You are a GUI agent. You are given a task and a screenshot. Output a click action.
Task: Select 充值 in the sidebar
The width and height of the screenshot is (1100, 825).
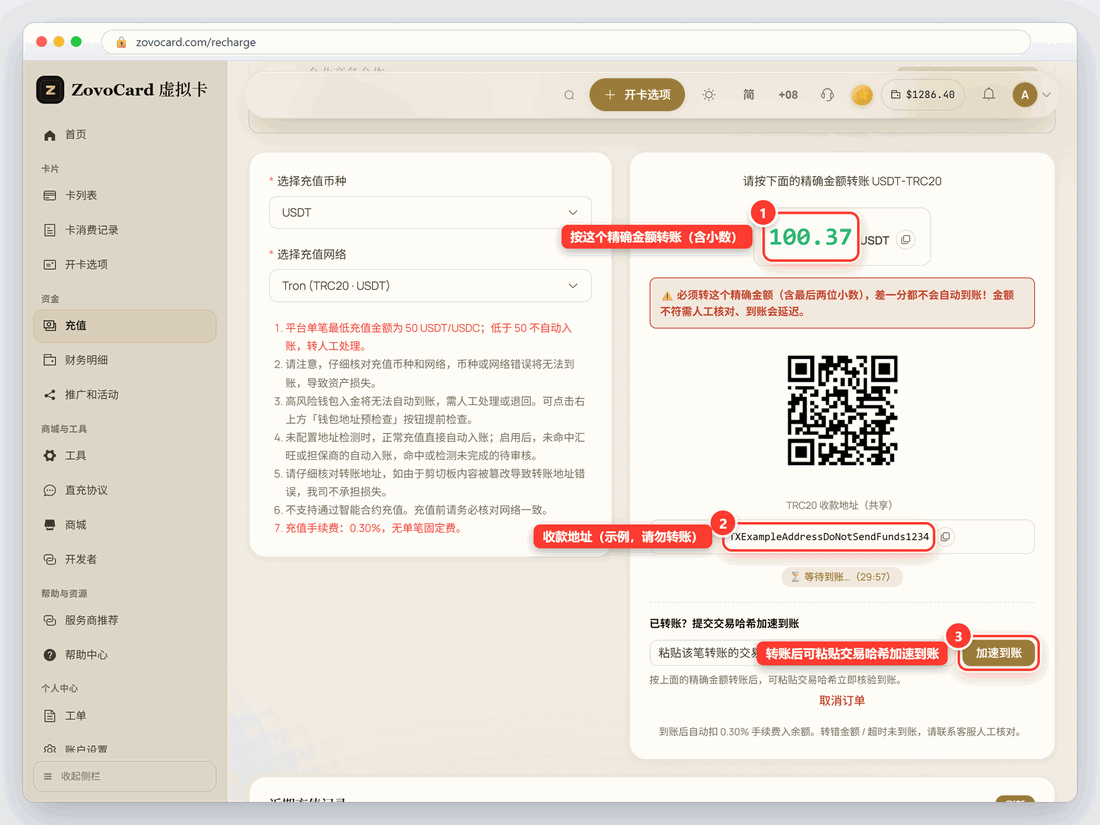tap(124, 326)
